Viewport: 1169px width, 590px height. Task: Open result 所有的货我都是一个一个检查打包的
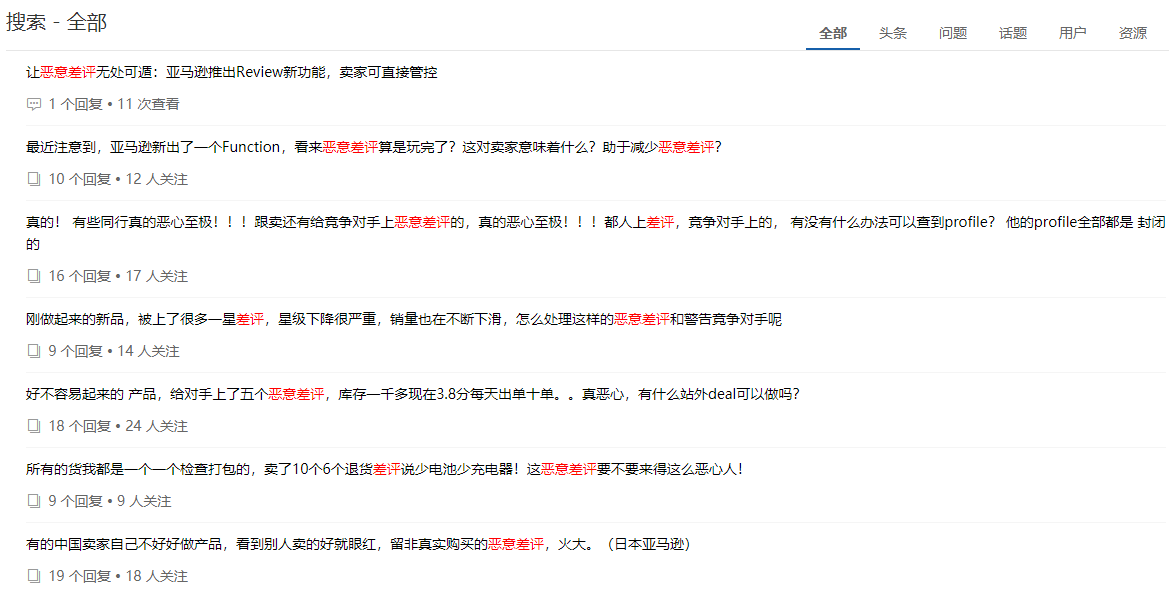pos(385,469)
